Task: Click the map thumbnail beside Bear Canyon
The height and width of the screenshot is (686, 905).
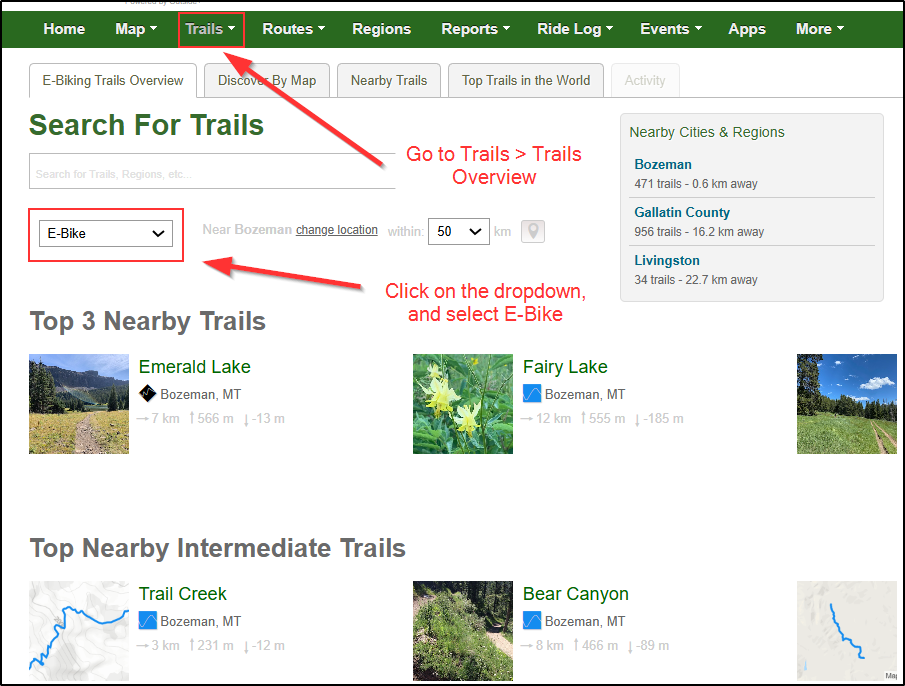Action: [847, 631]
